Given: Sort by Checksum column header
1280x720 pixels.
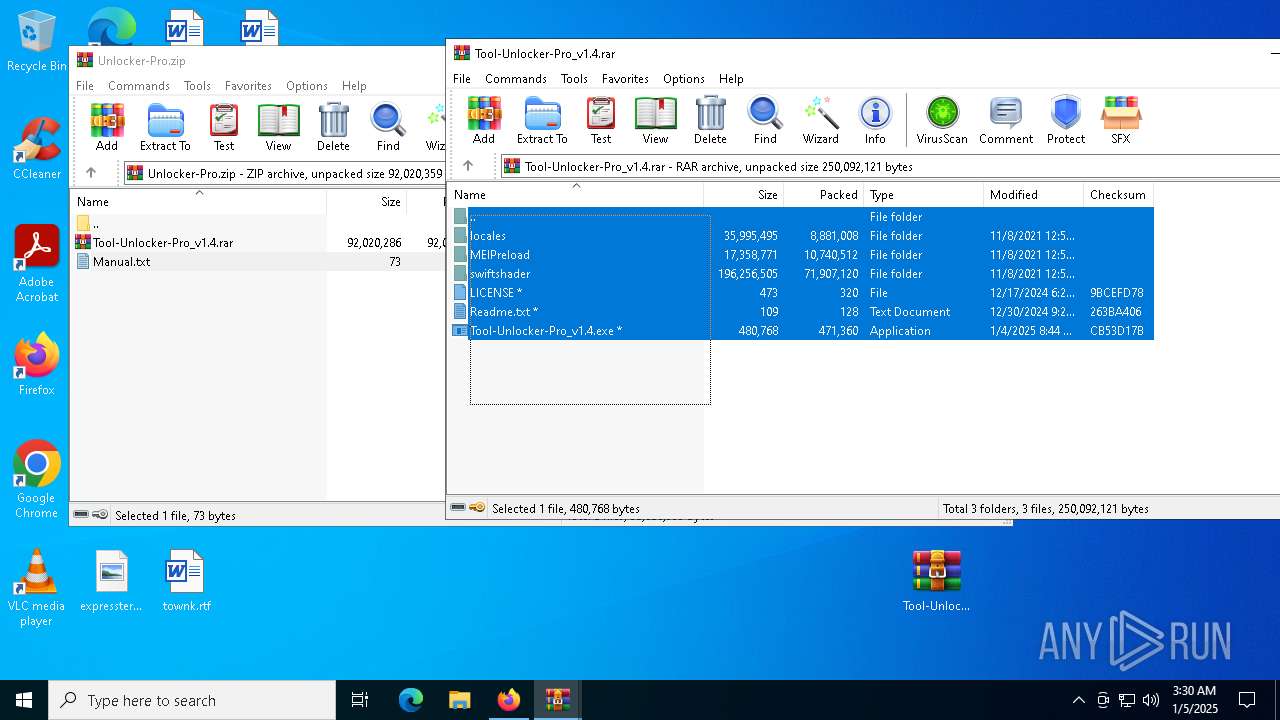Looking at the screenshot, I should pos(1118,194).
